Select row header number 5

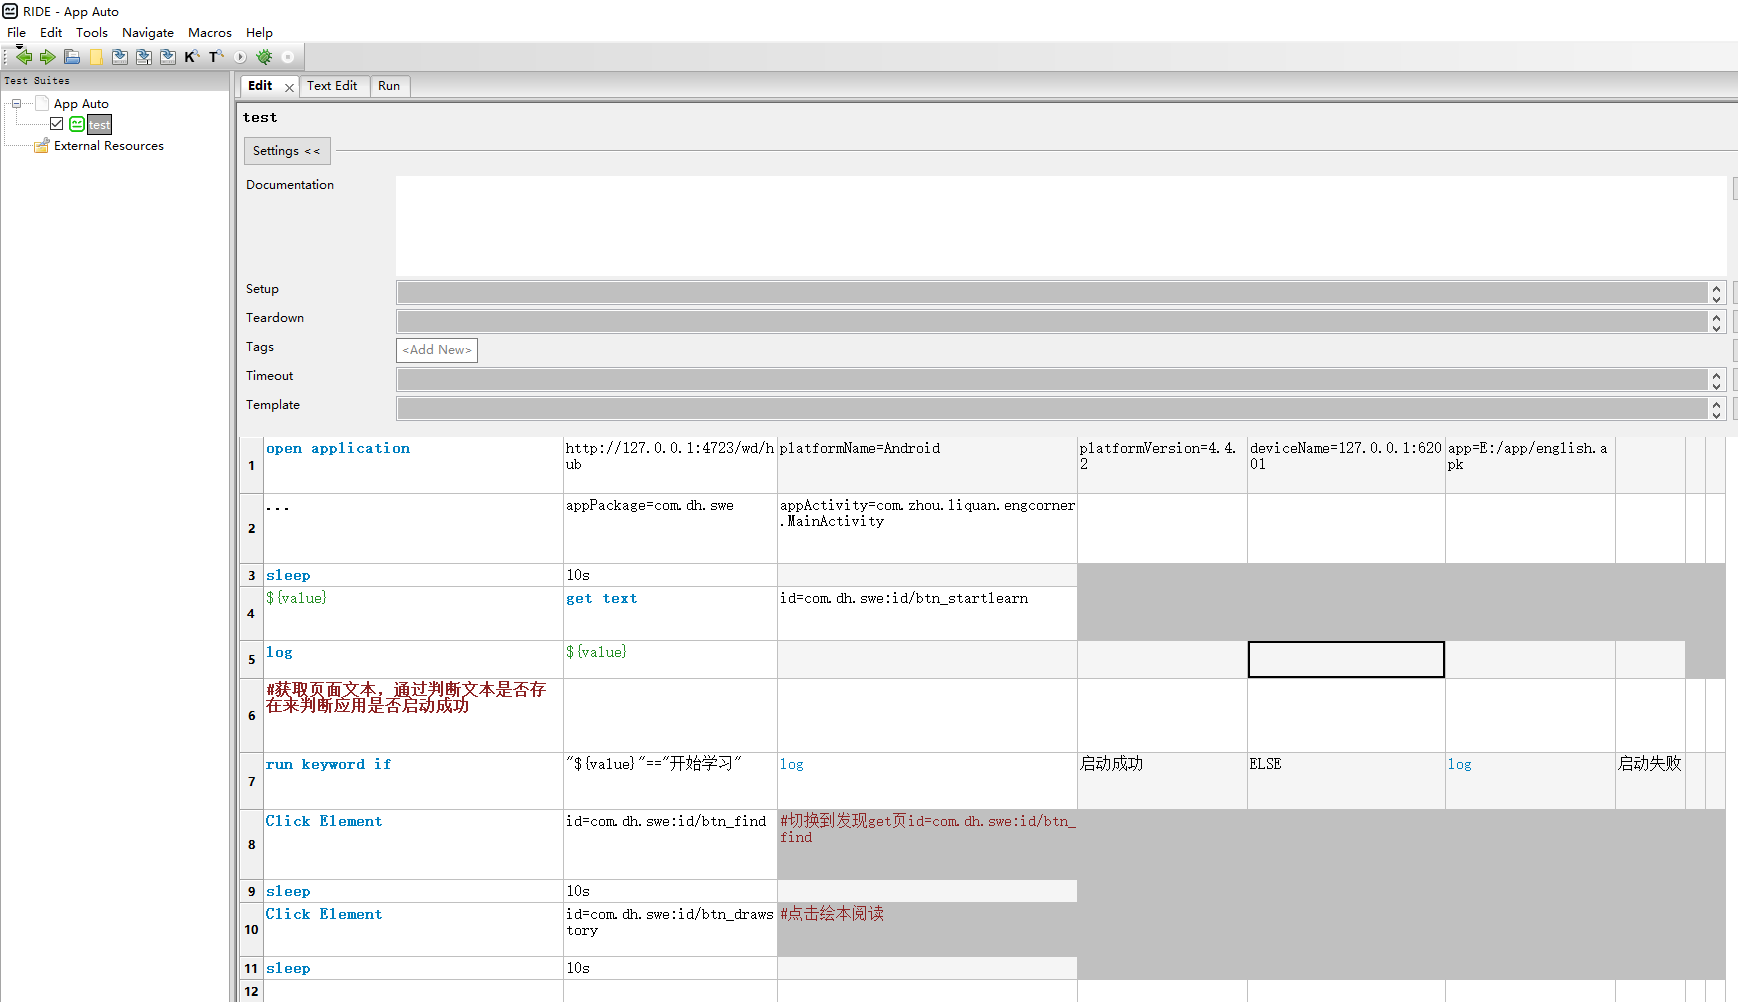(x=251, y=660)
